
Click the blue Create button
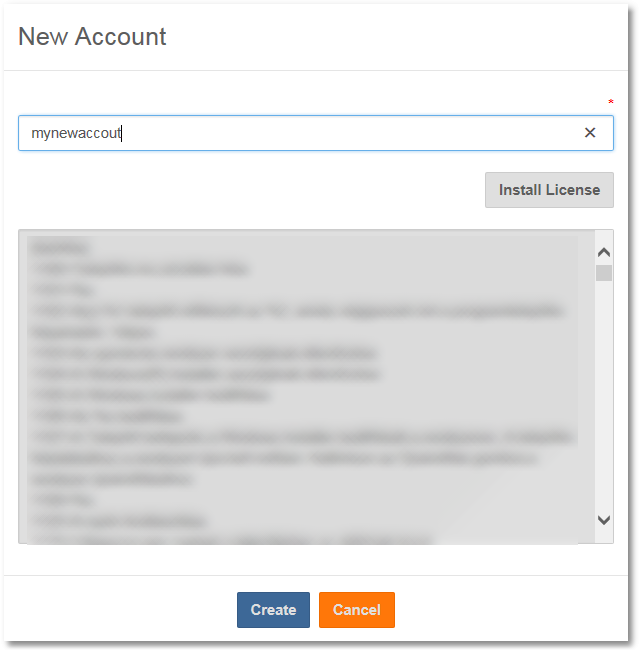point(273,610)
